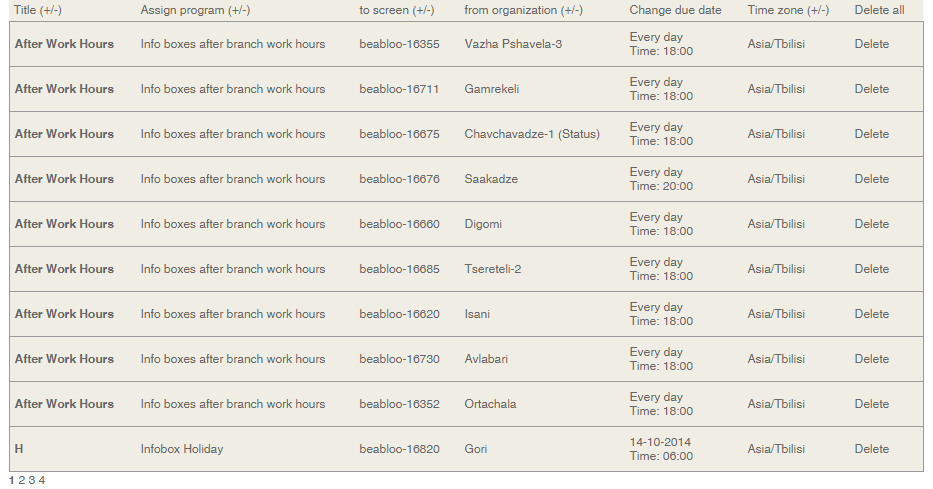Open screen beabloo-16355 entry
933x489 pixels.
pos(399,44)
